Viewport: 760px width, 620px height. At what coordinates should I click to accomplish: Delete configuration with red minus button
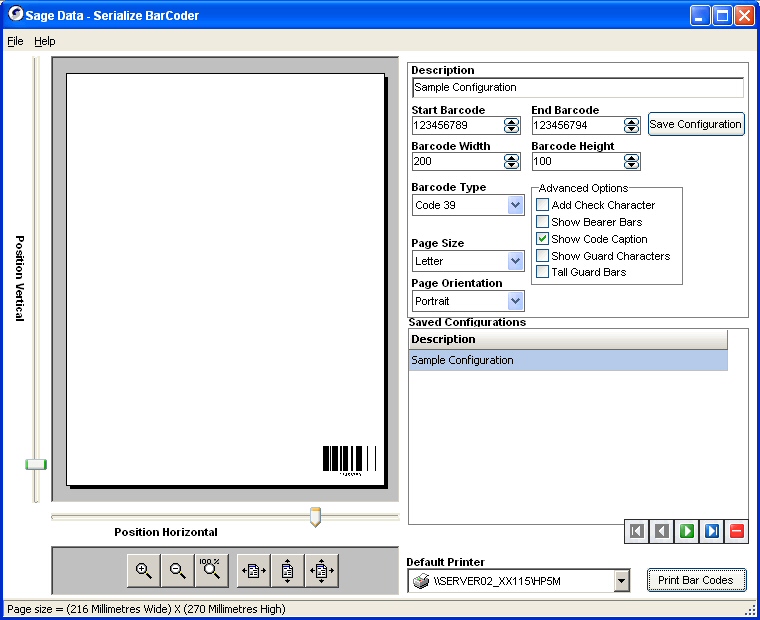[x=737, y=531]
